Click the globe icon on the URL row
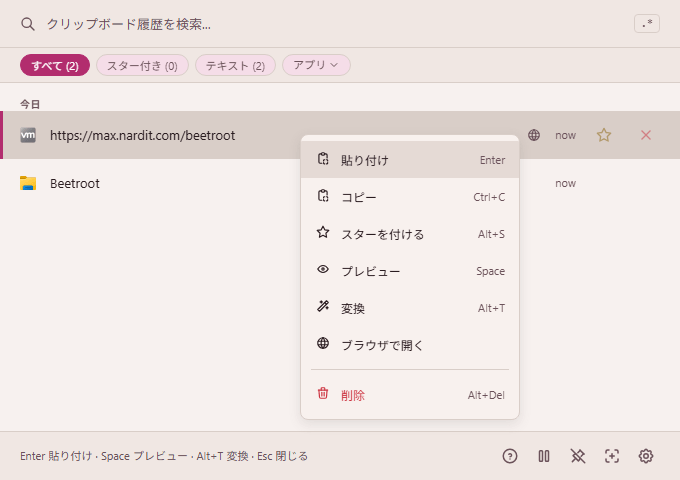The image size is (680, 480). 534,135
